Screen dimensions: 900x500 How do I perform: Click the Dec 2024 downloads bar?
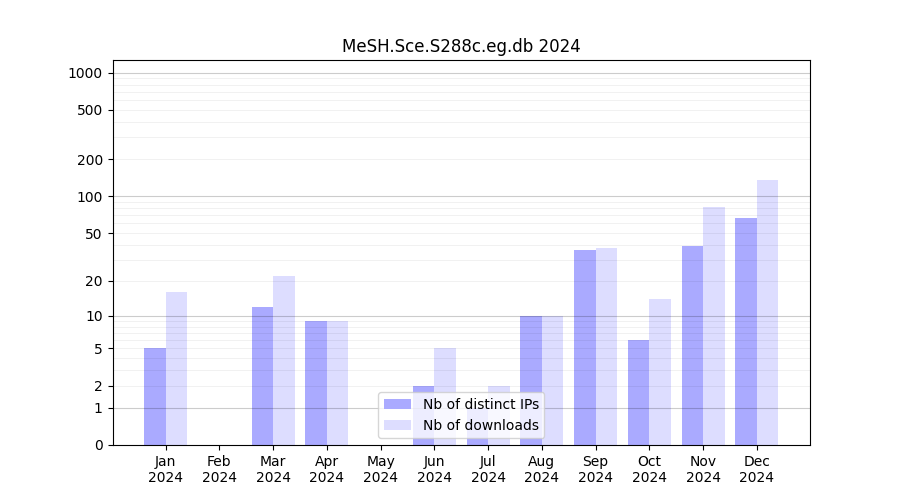pyautogui.click(x=767, y=312)
